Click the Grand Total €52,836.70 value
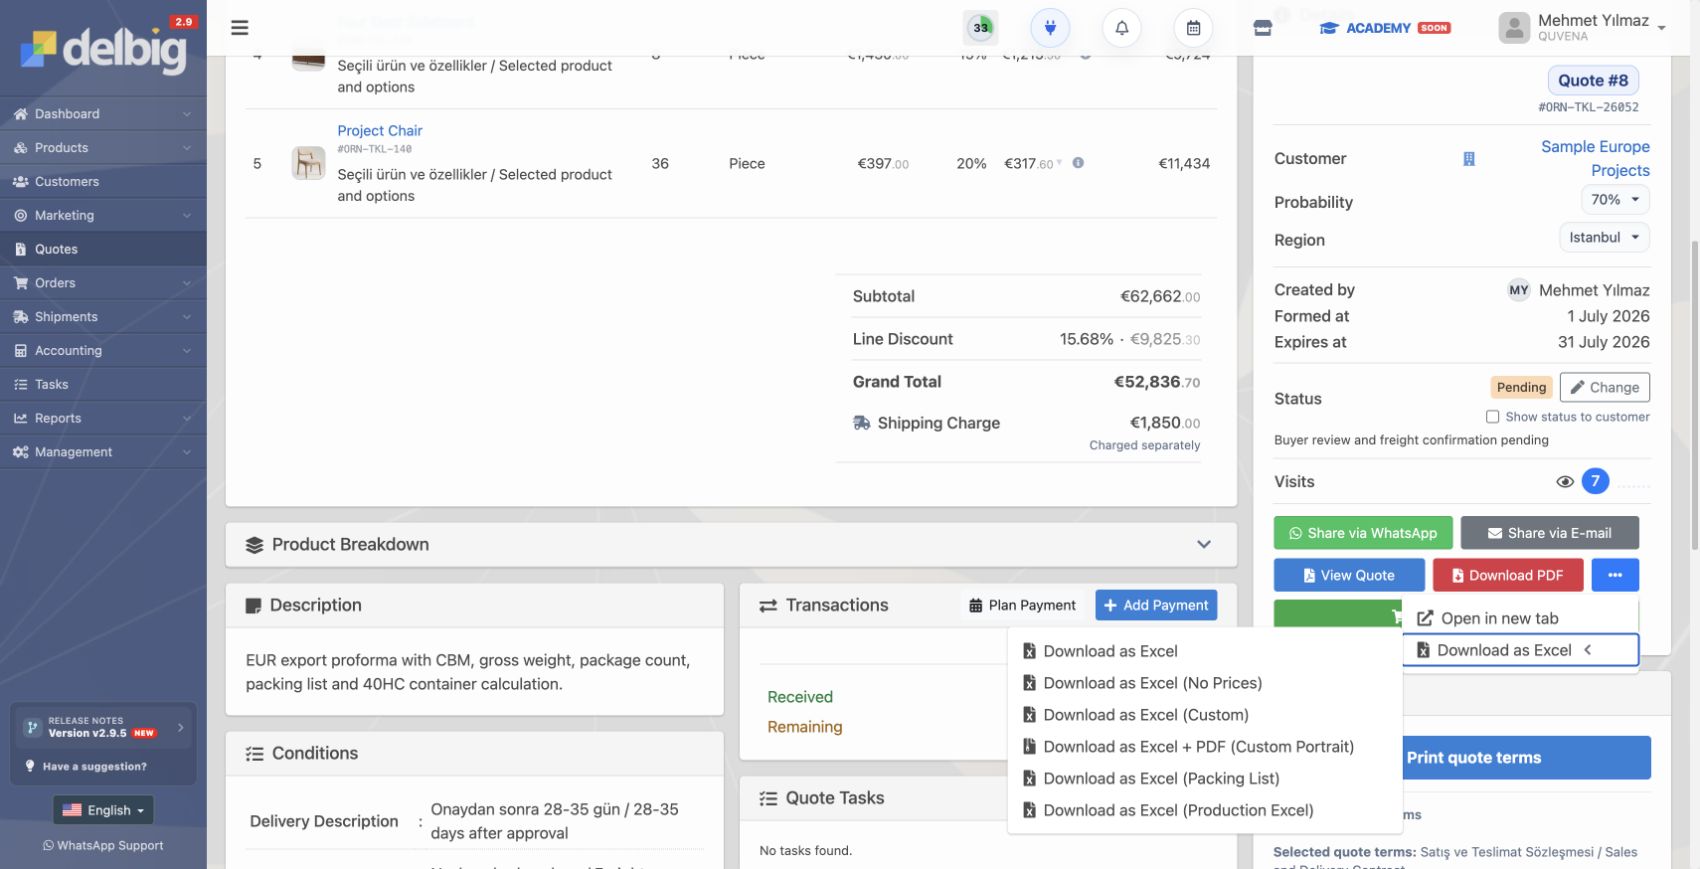The image size is (1700, 869). coord(1157,382)
